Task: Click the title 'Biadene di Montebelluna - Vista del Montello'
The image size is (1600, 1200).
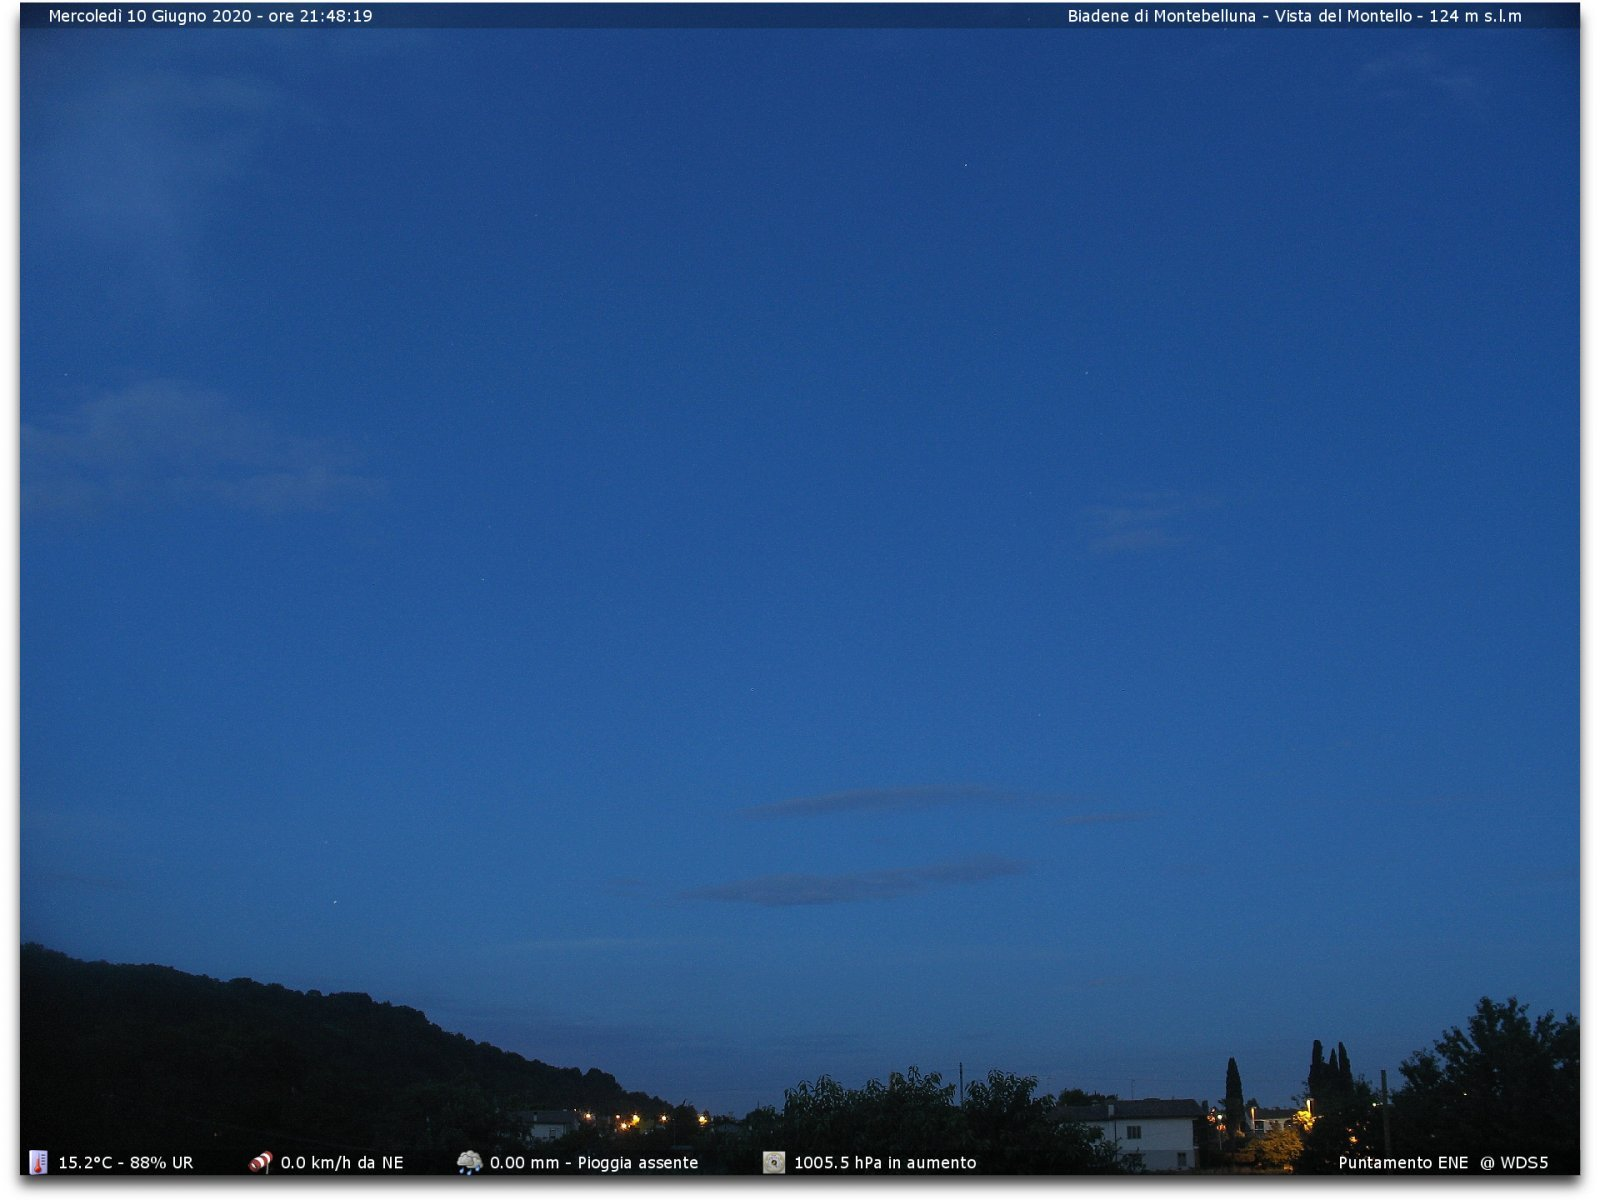Action: click(x=1240, y=16)
